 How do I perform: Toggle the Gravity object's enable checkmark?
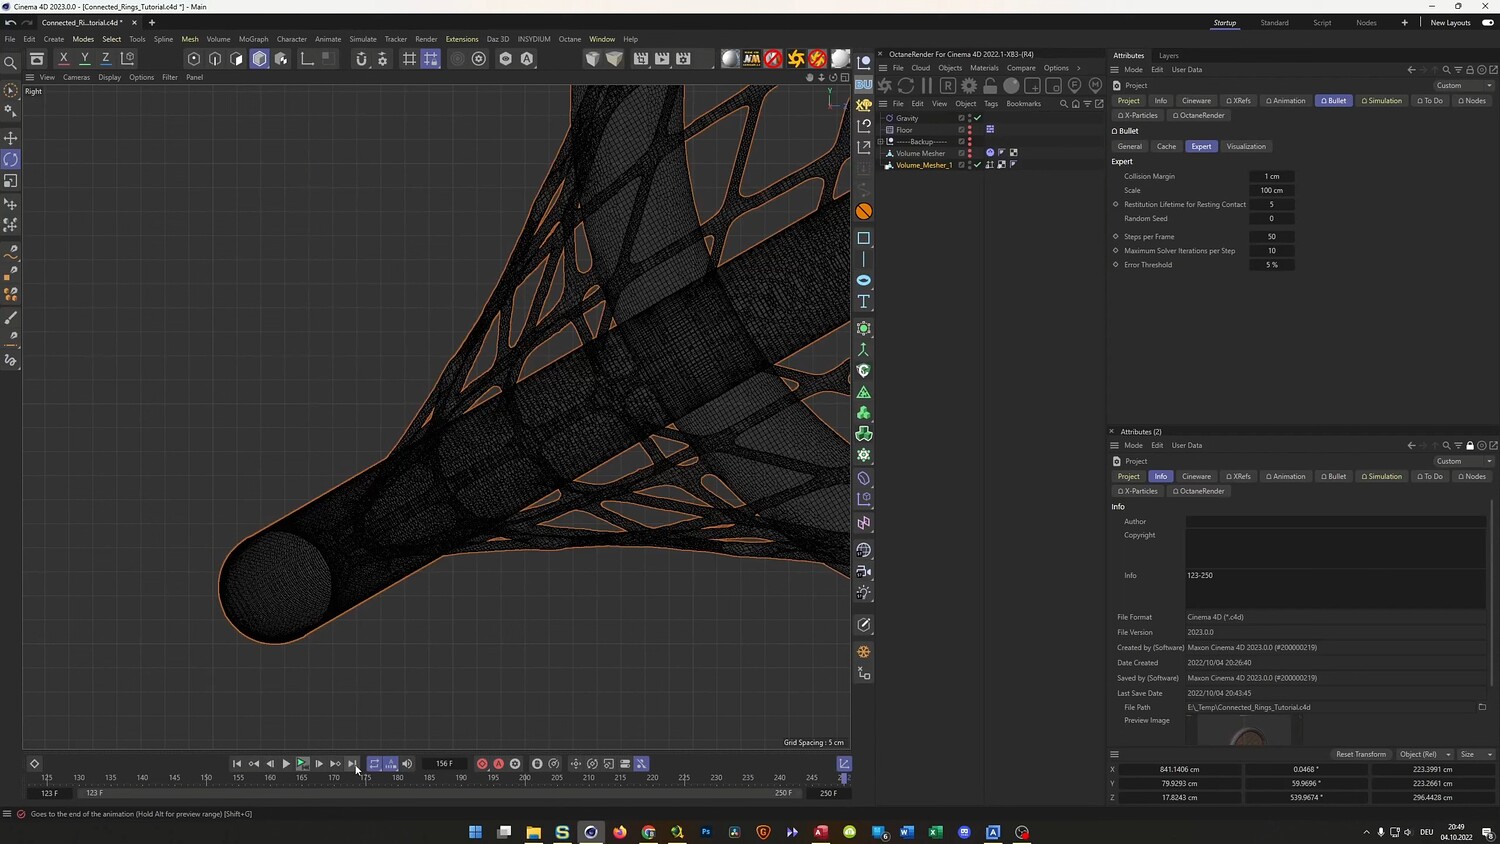click(978, 118)
